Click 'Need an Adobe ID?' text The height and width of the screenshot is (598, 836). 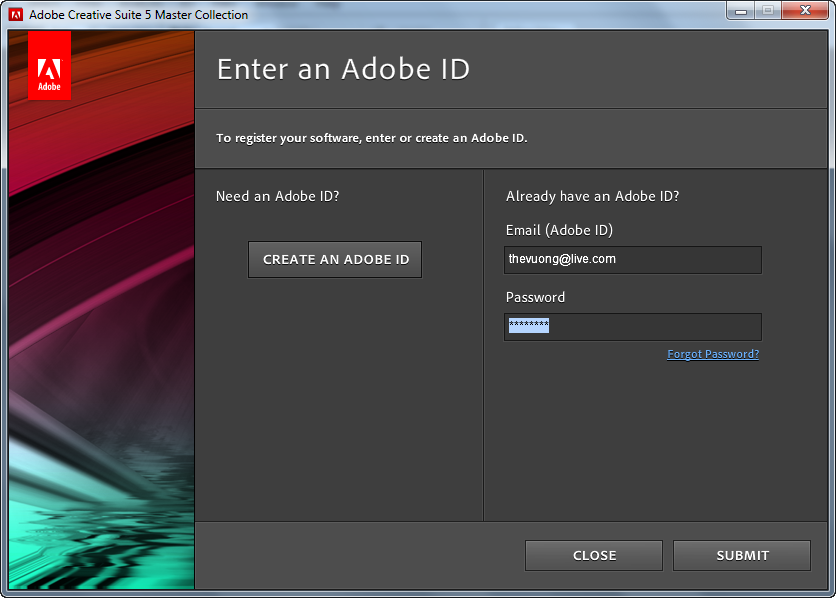pos(277,196)
